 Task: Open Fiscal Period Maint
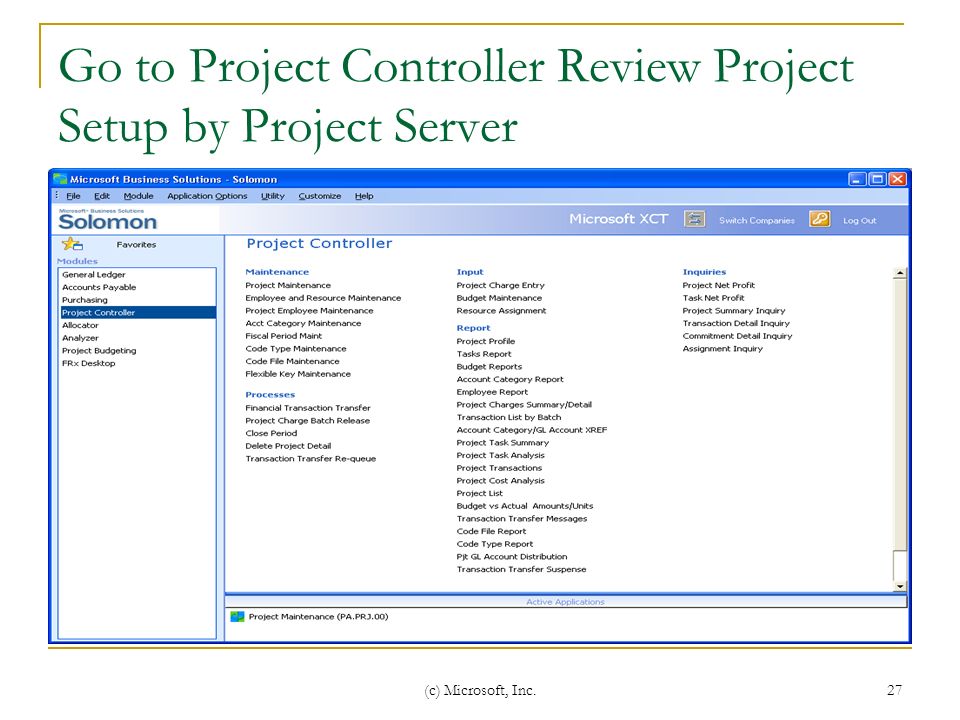283,336
